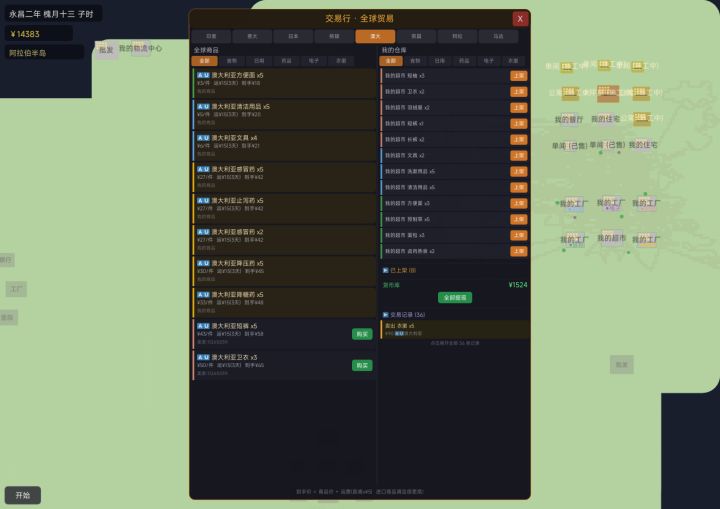Buy 澳大利亚短裤 x5 with 购买 button
The height and width of the screenshot is (509, 720).
(x=361, y=334)
